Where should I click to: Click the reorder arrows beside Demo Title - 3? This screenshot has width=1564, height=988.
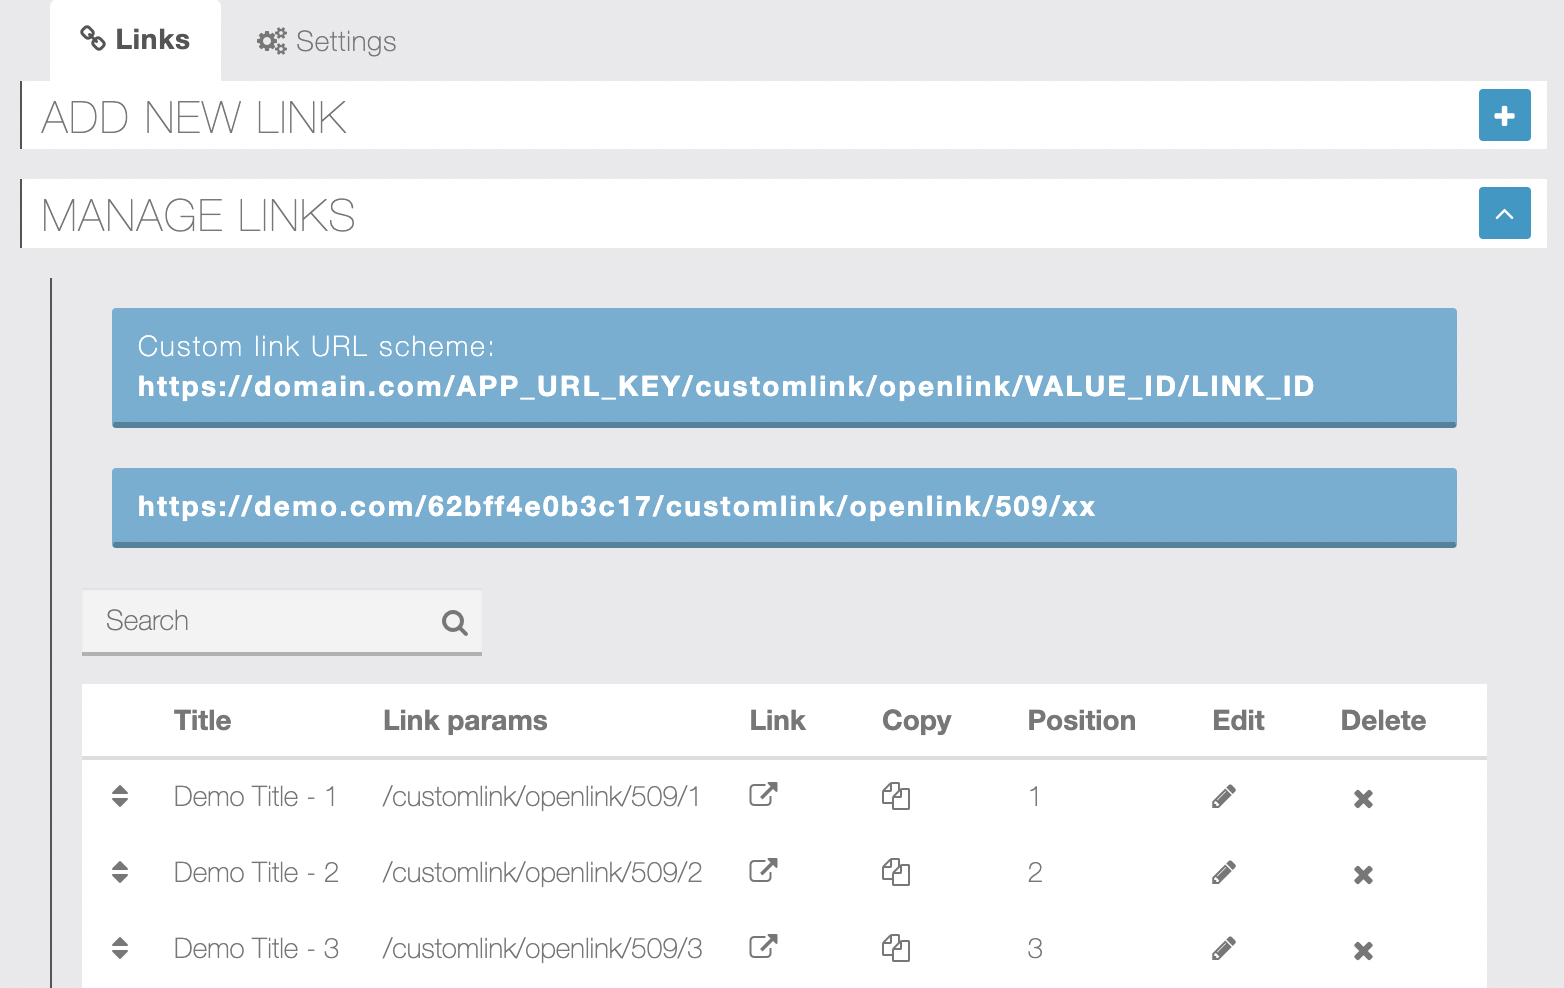(120, 947)
